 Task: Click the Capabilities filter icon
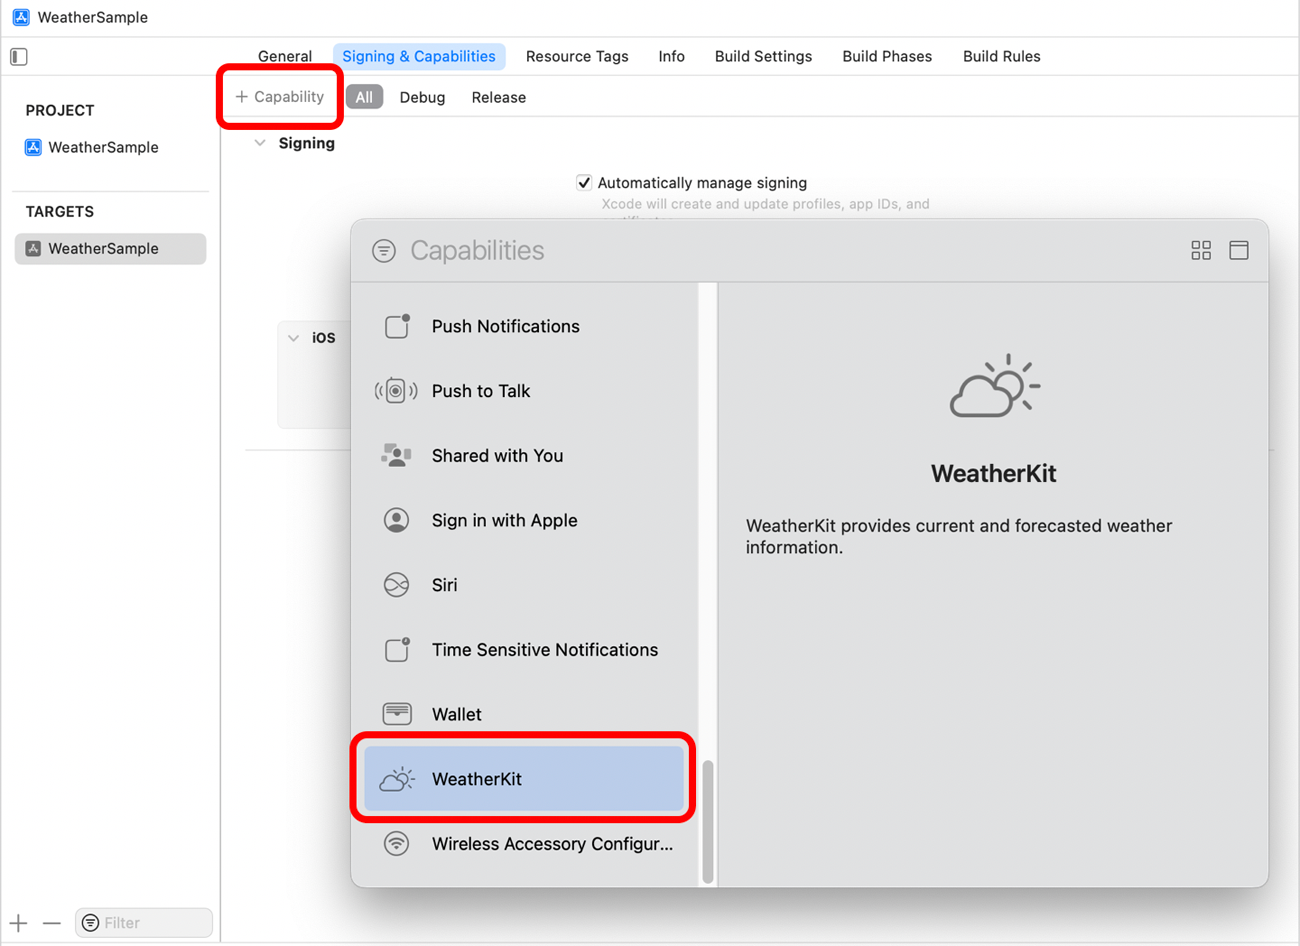point(384,250)
